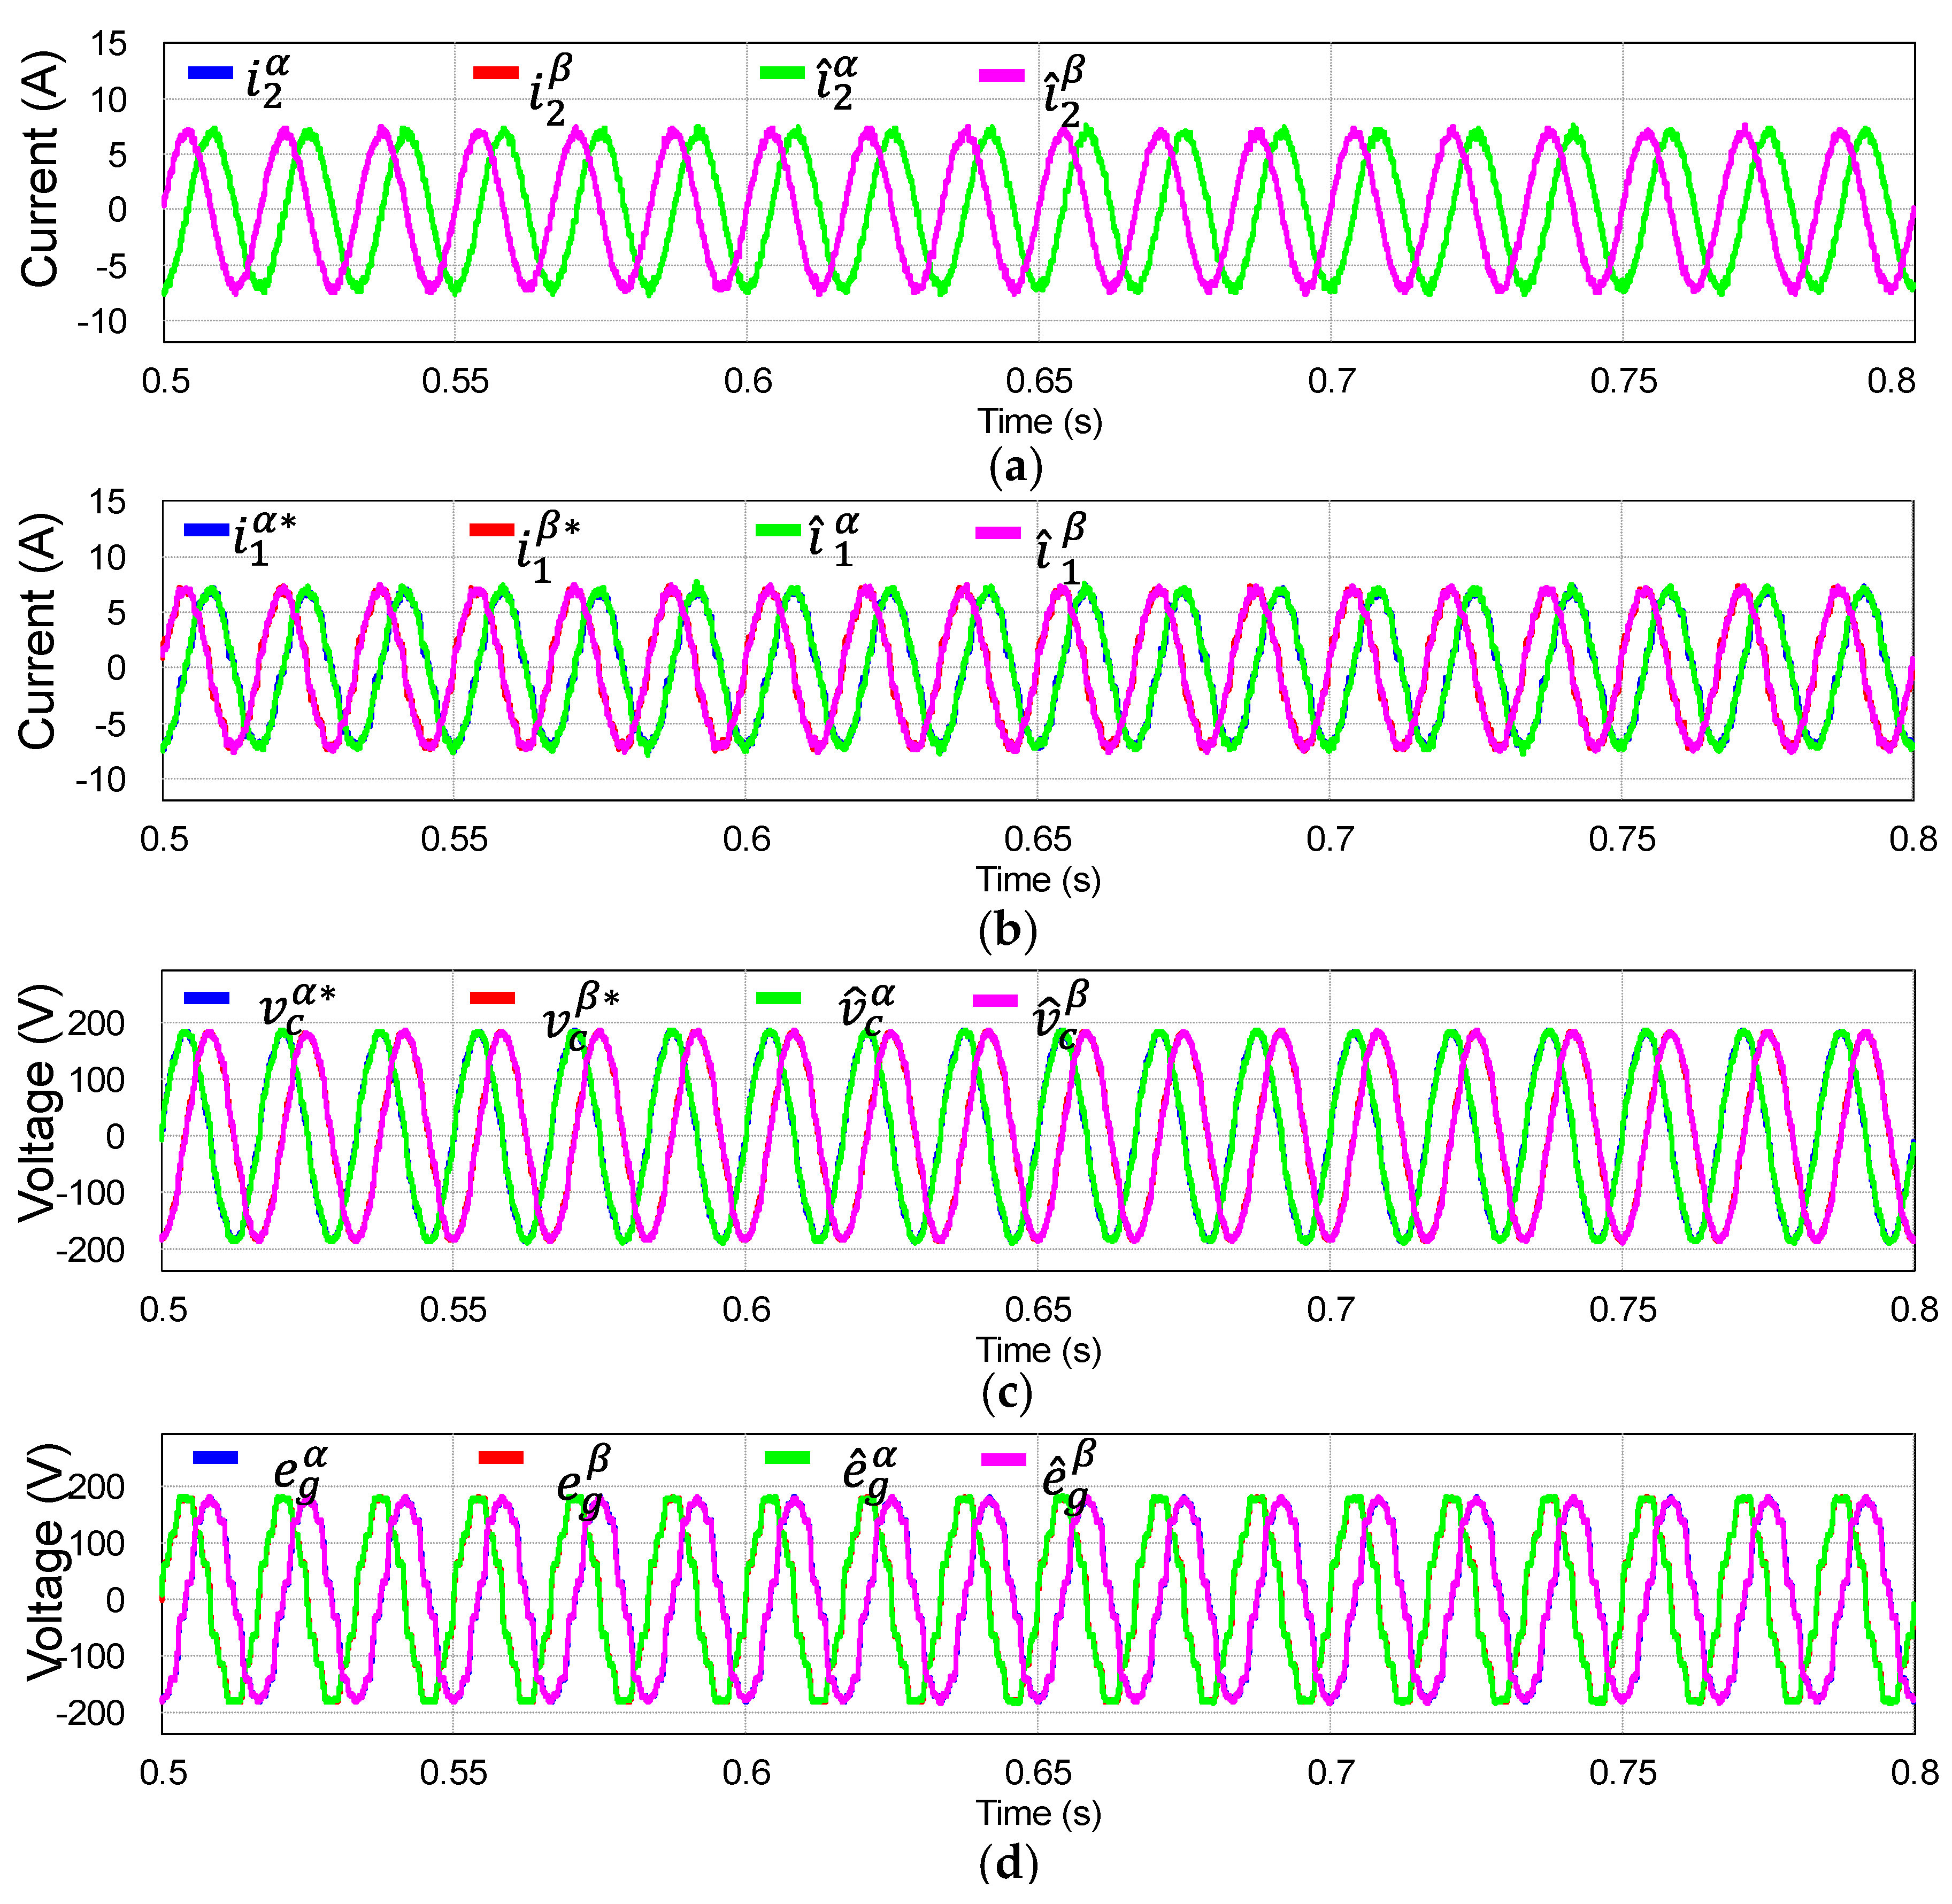
Task: Click the green legend swatch in plot (c)
Action: [x=779, y=998]
